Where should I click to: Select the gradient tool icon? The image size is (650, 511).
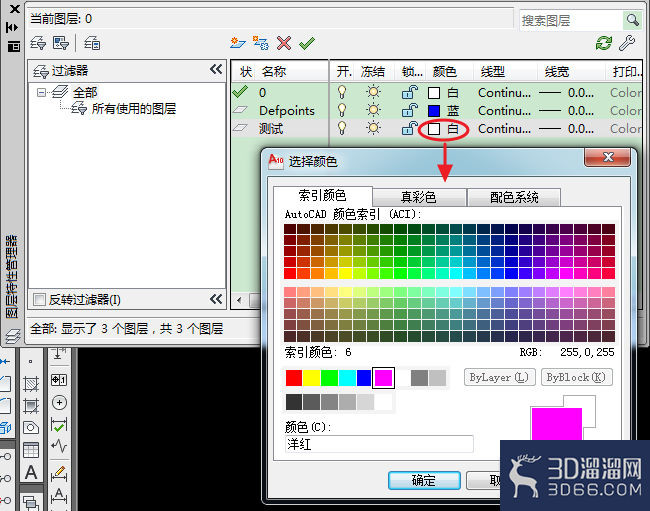point(31,405)
